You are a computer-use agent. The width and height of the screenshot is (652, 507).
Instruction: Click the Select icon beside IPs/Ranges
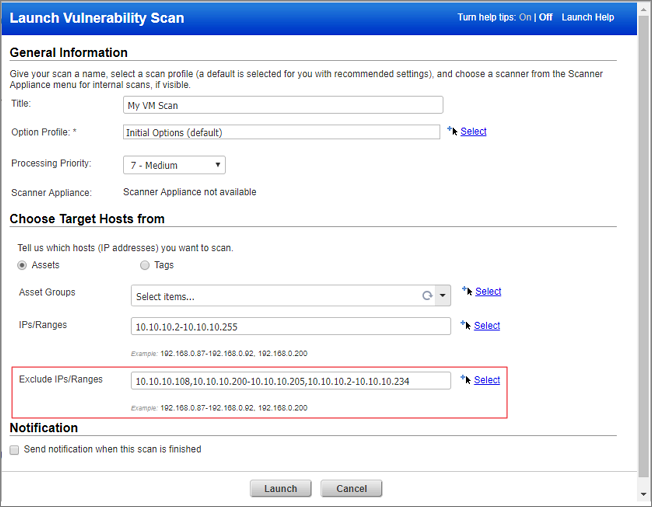click(466, 325)
